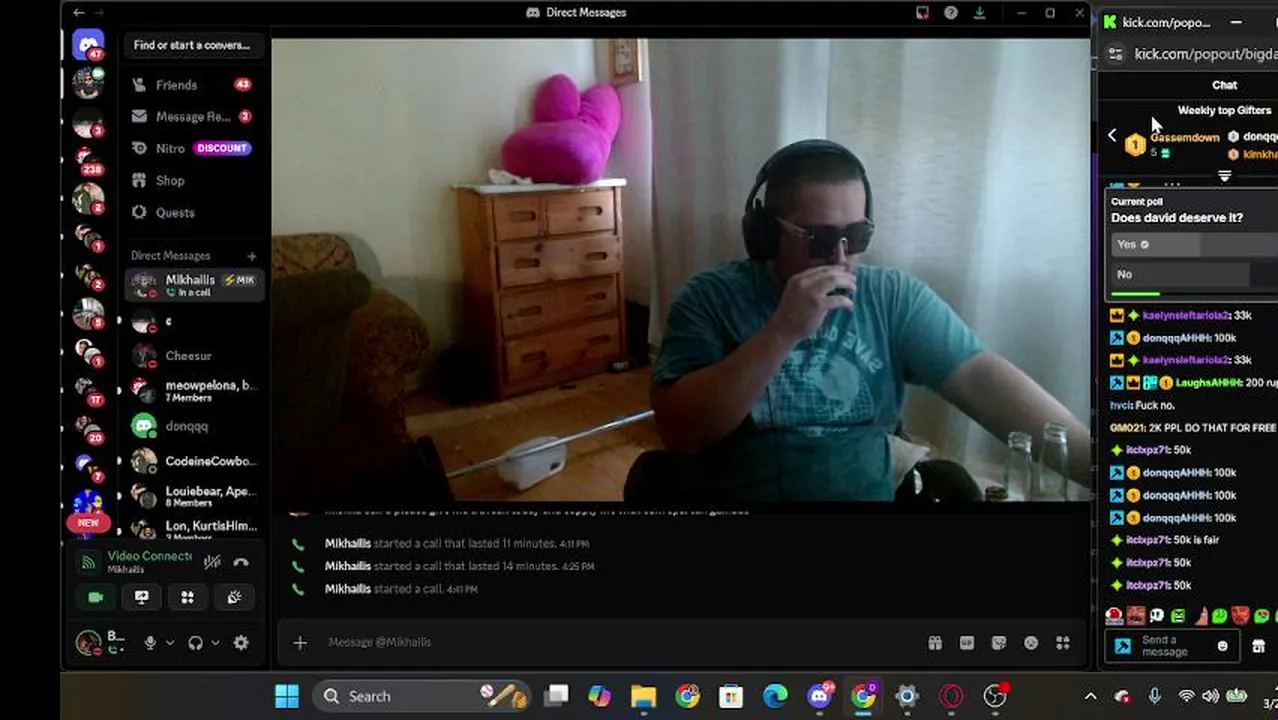Expand the microphone input options arrow

[169, 643]
